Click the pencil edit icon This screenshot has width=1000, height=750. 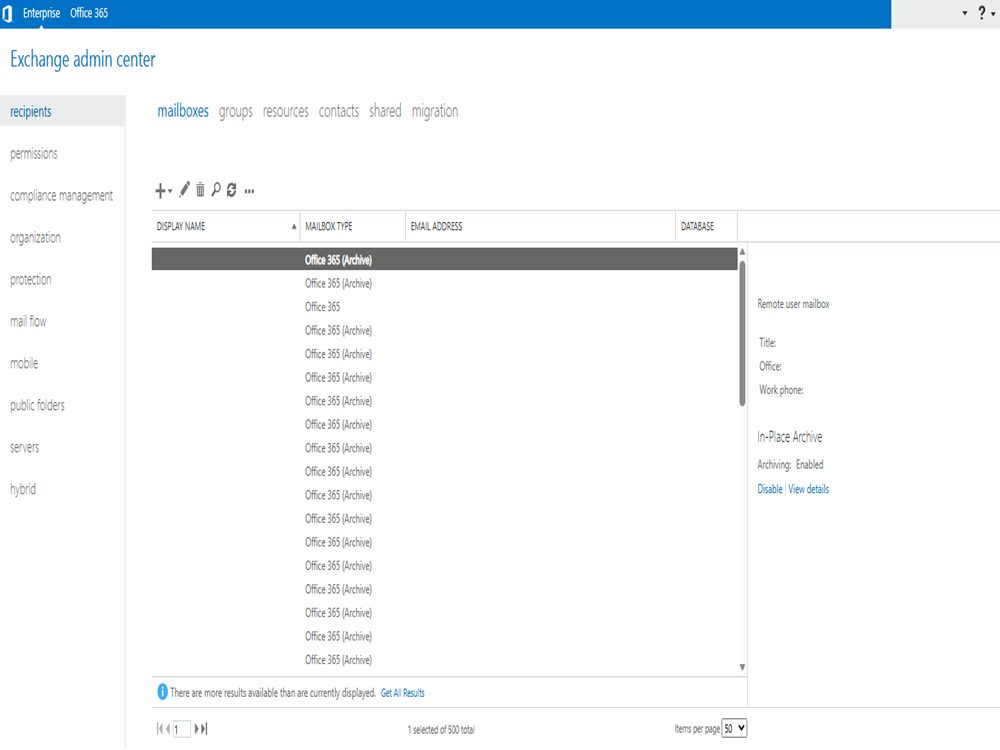[x=184, y=189]
